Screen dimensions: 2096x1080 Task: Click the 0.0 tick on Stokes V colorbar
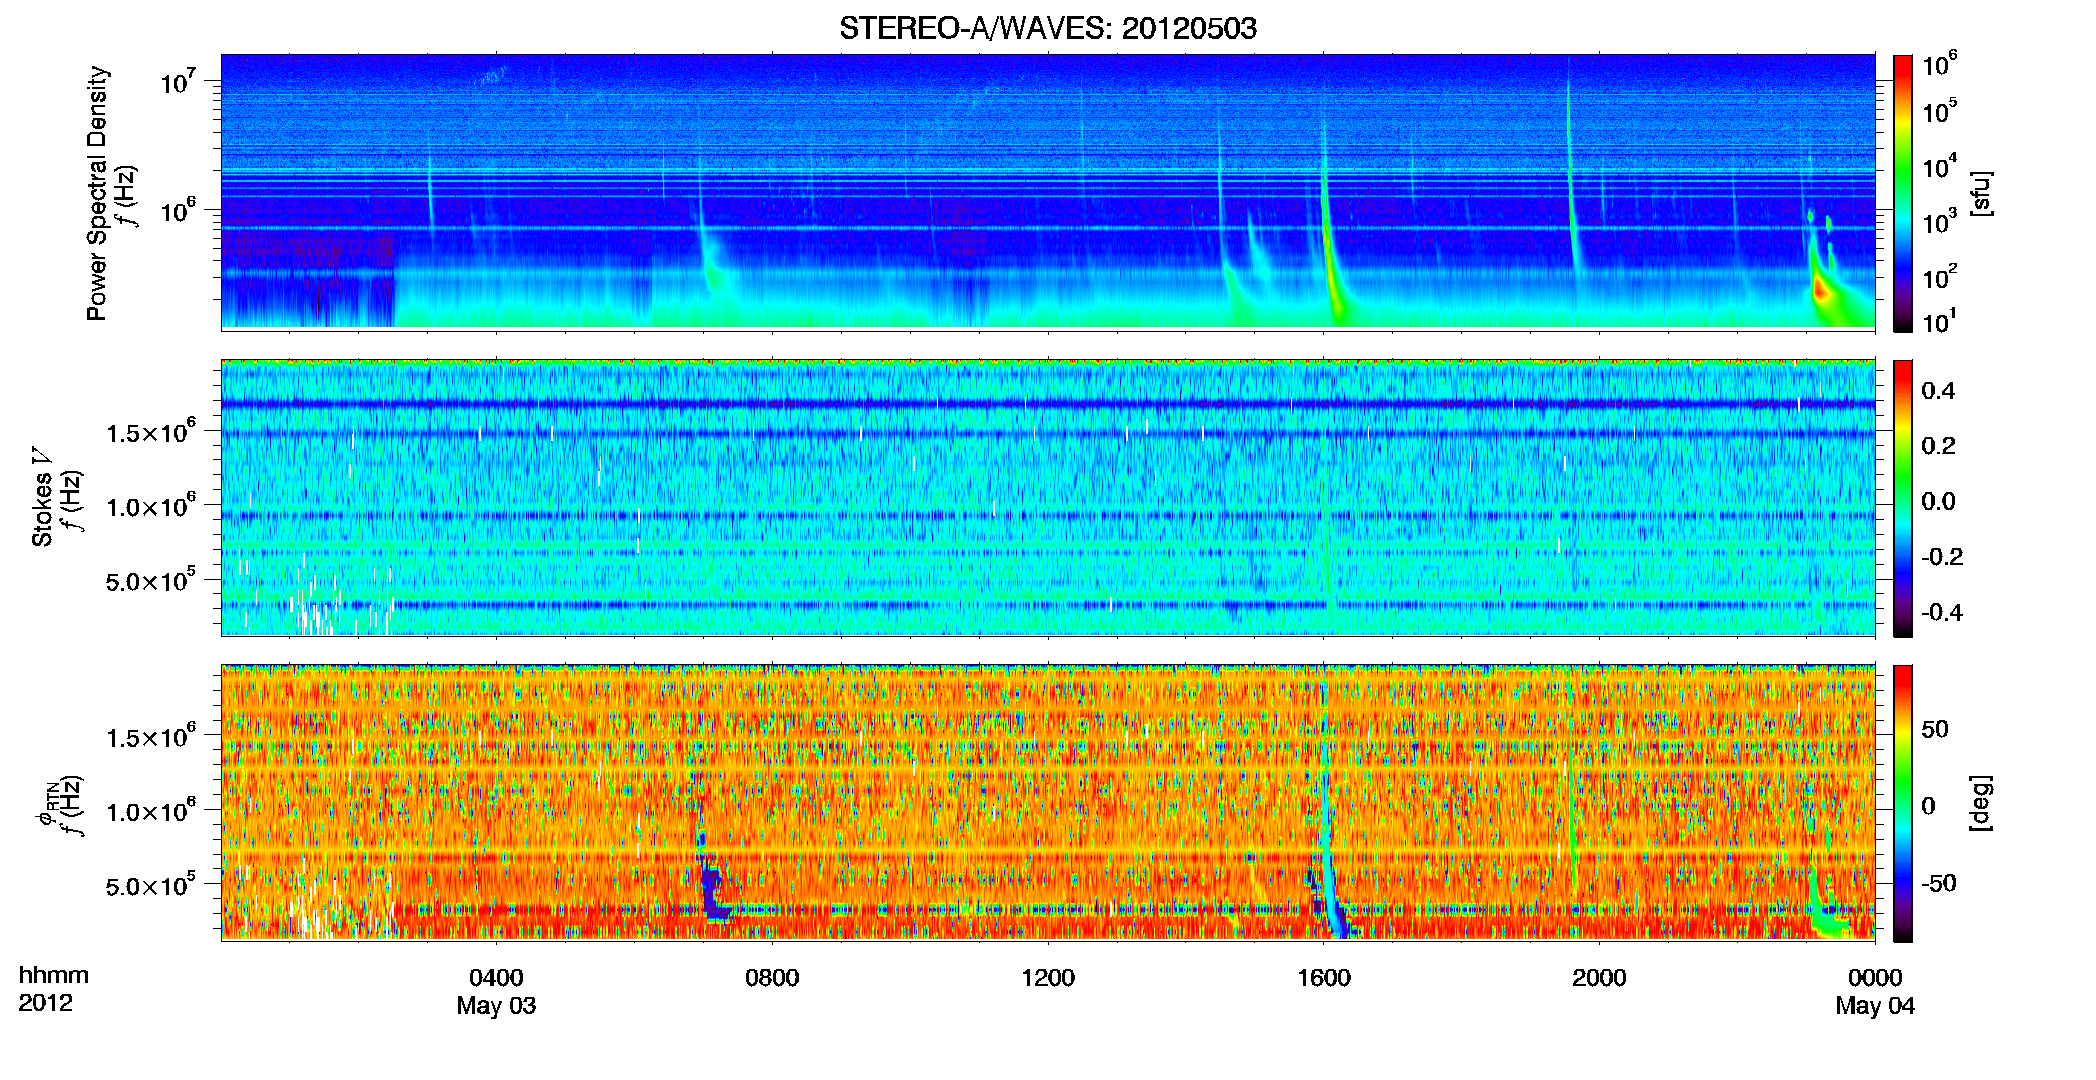1938,501
